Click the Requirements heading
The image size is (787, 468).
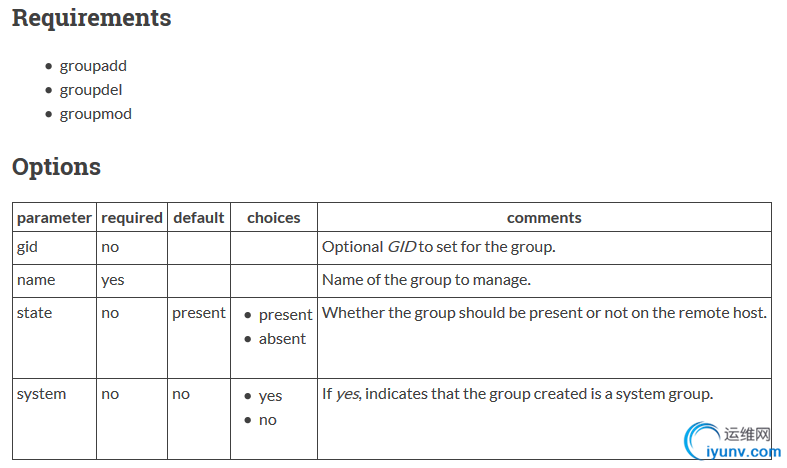click(x=91, y=18)
